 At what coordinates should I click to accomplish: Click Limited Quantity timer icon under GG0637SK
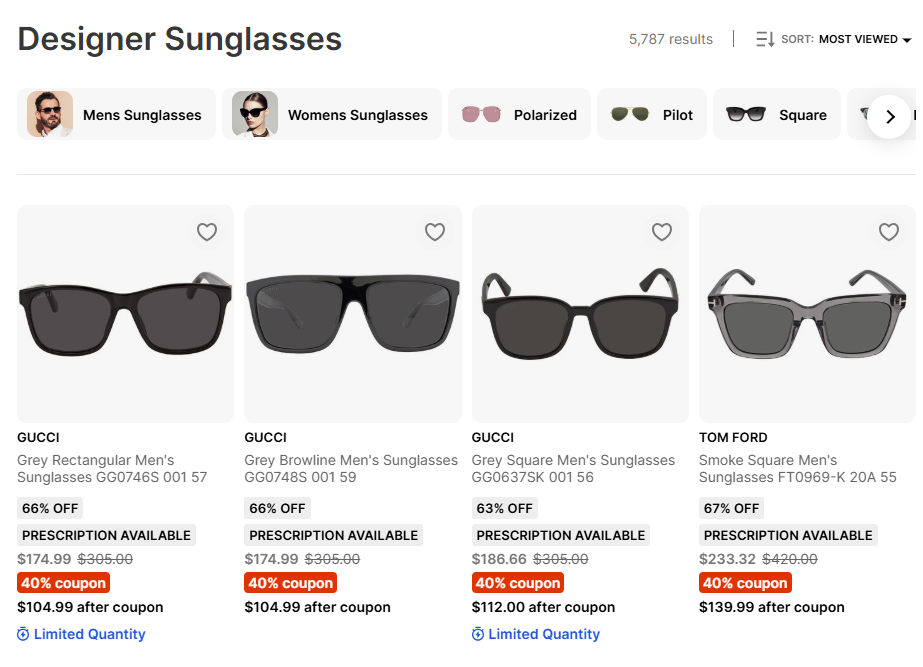click(478, 634)
